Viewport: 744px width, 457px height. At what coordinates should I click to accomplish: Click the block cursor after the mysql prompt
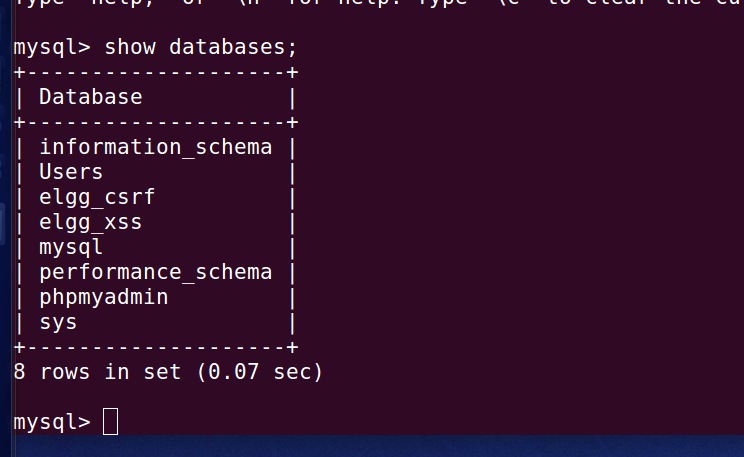pos(111,421)
